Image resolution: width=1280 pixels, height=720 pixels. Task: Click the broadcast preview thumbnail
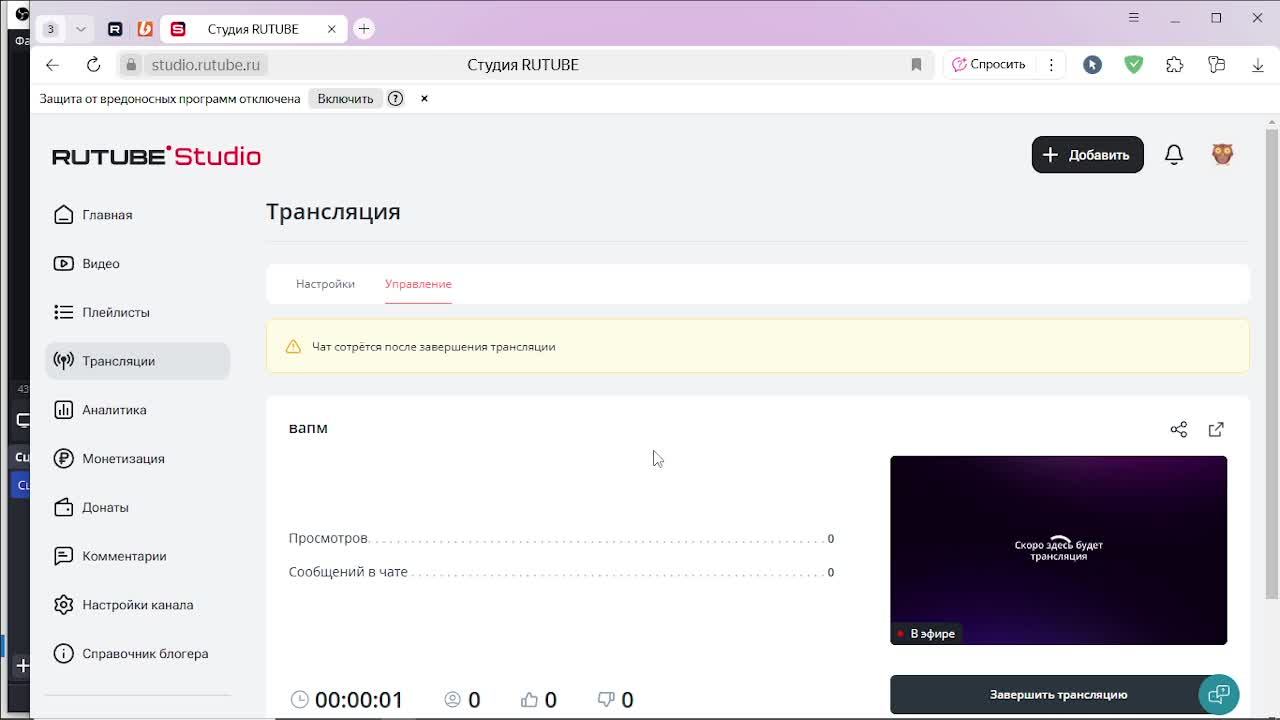[1058, 550]
